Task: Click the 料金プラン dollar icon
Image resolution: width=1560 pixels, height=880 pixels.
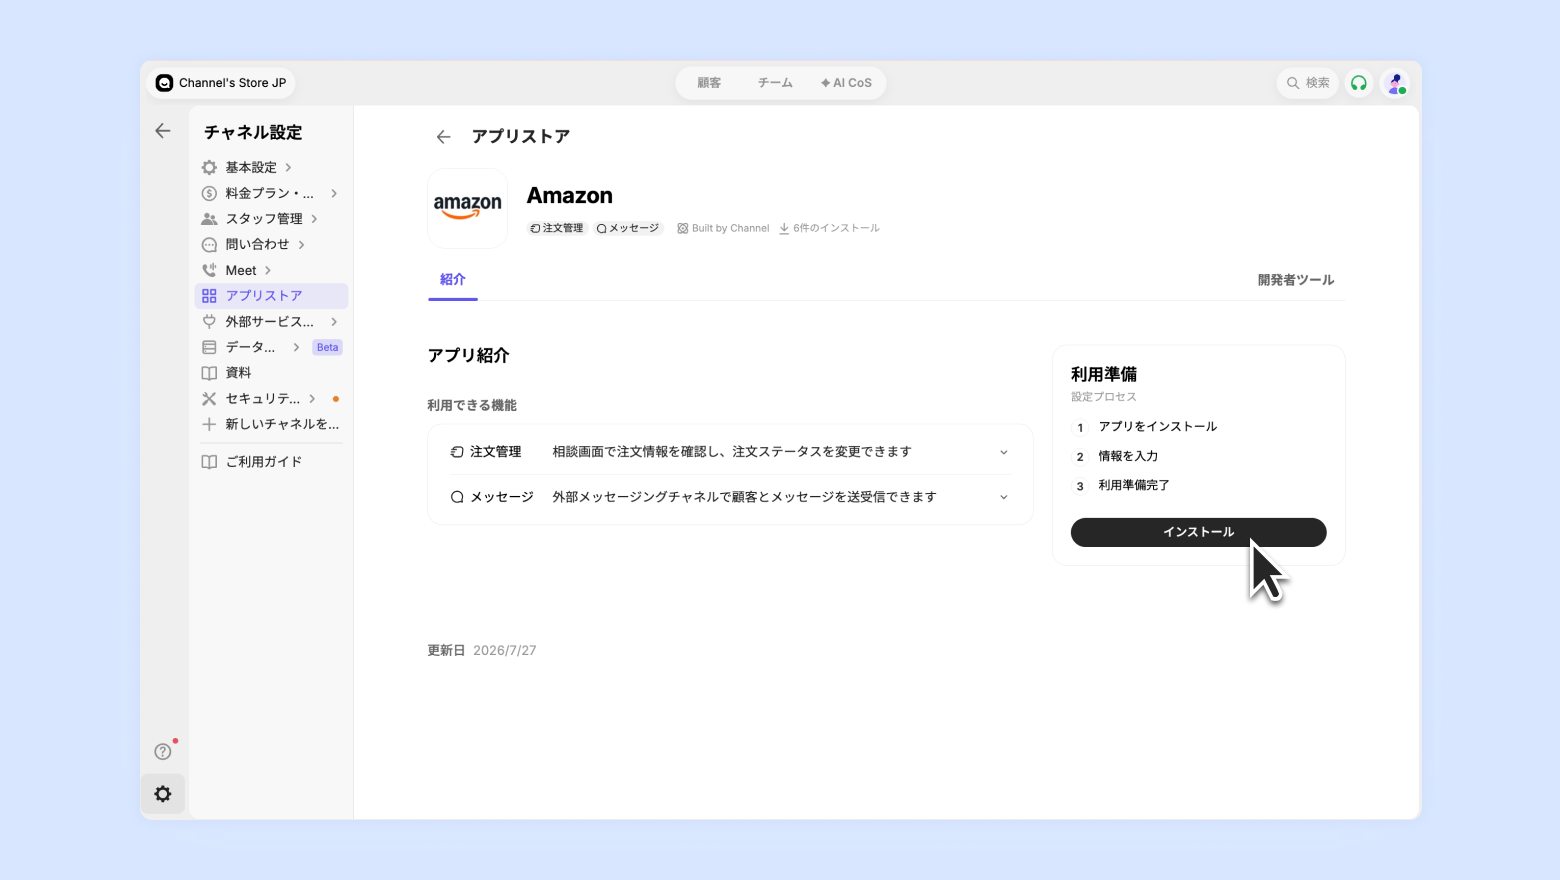Action: (209, 193)
